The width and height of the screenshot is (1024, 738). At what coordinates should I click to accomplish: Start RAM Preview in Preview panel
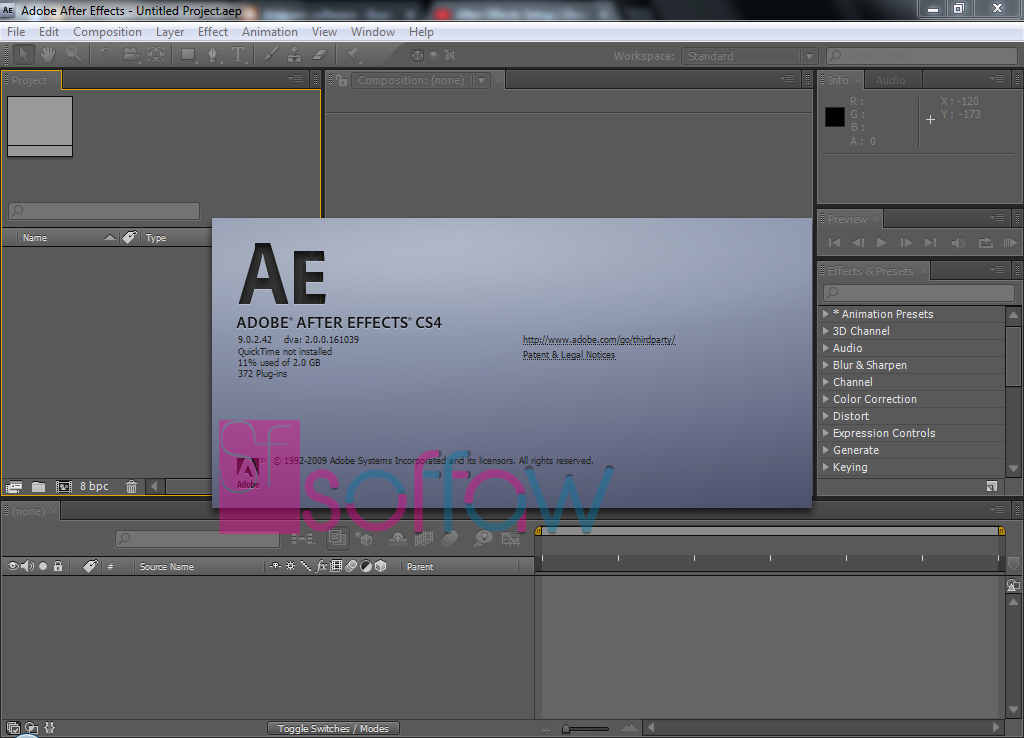click(1010, 243)
